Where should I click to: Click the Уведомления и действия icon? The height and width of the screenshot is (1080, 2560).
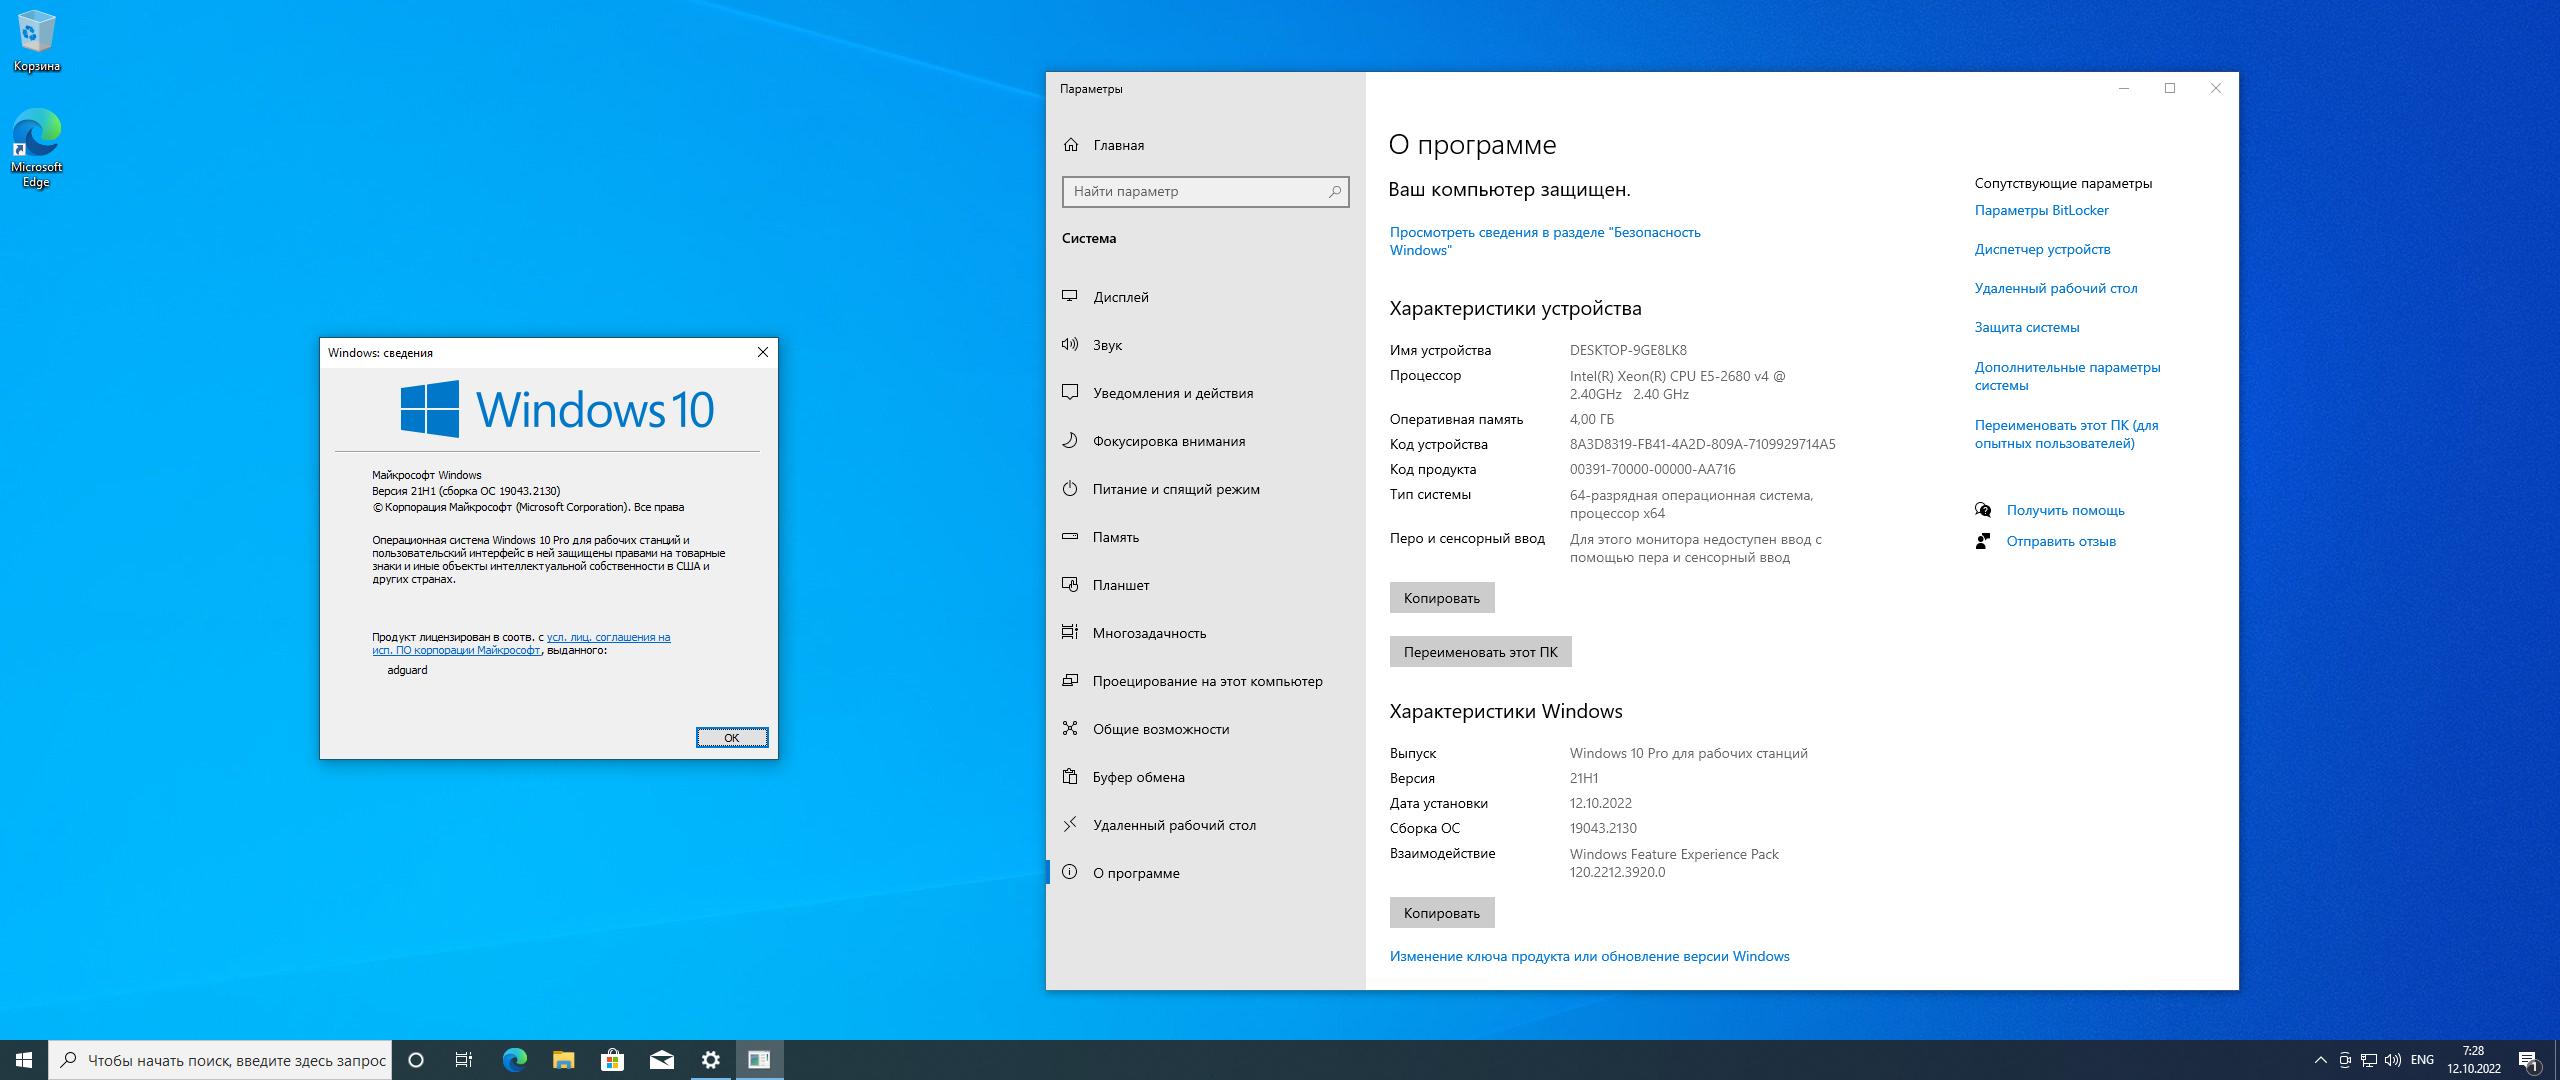(1070, 393)
